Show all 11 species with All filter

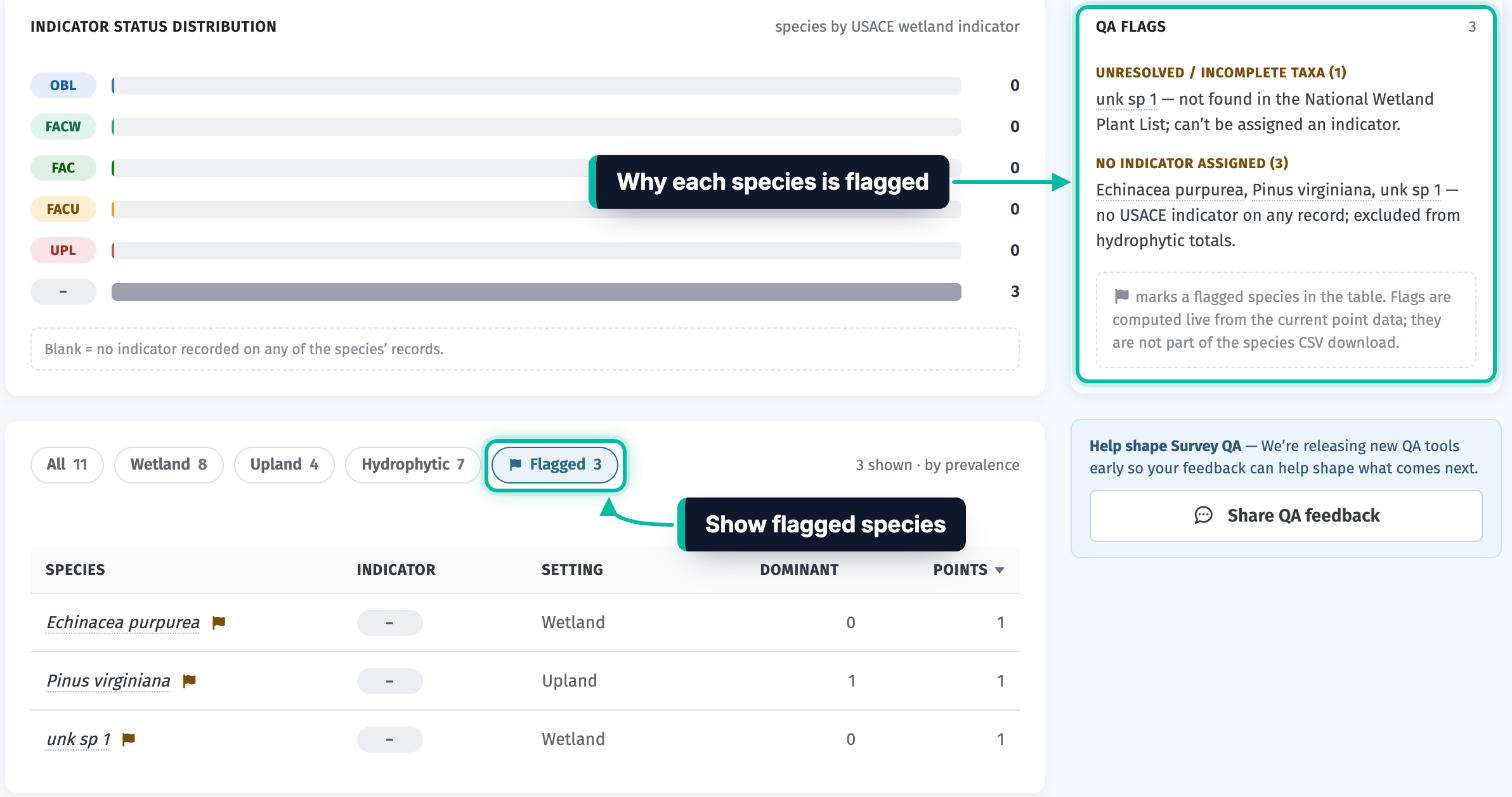click(67, 464)
